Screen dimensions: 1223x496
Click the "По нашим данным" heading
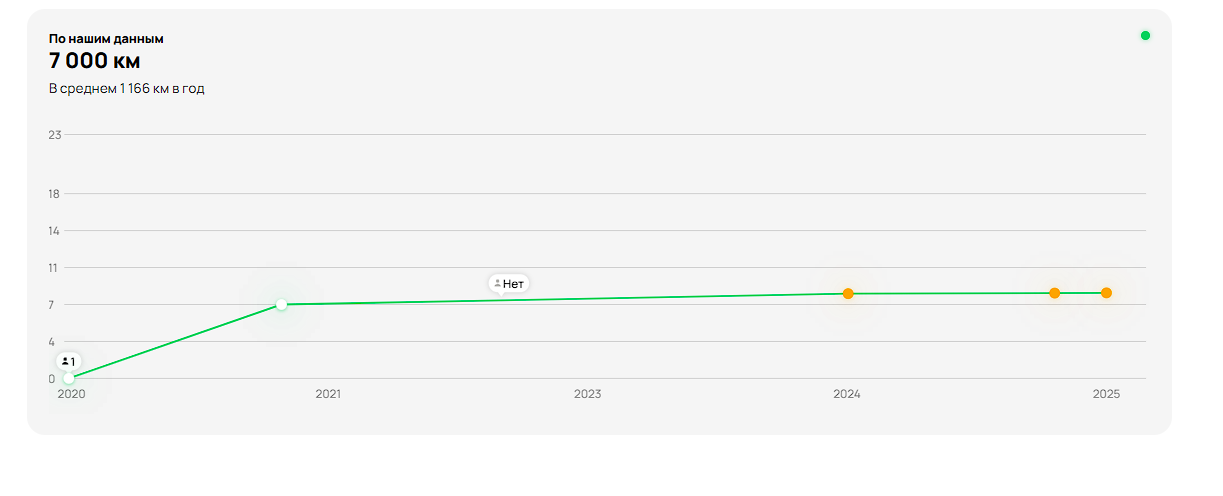tap(106, 39)
